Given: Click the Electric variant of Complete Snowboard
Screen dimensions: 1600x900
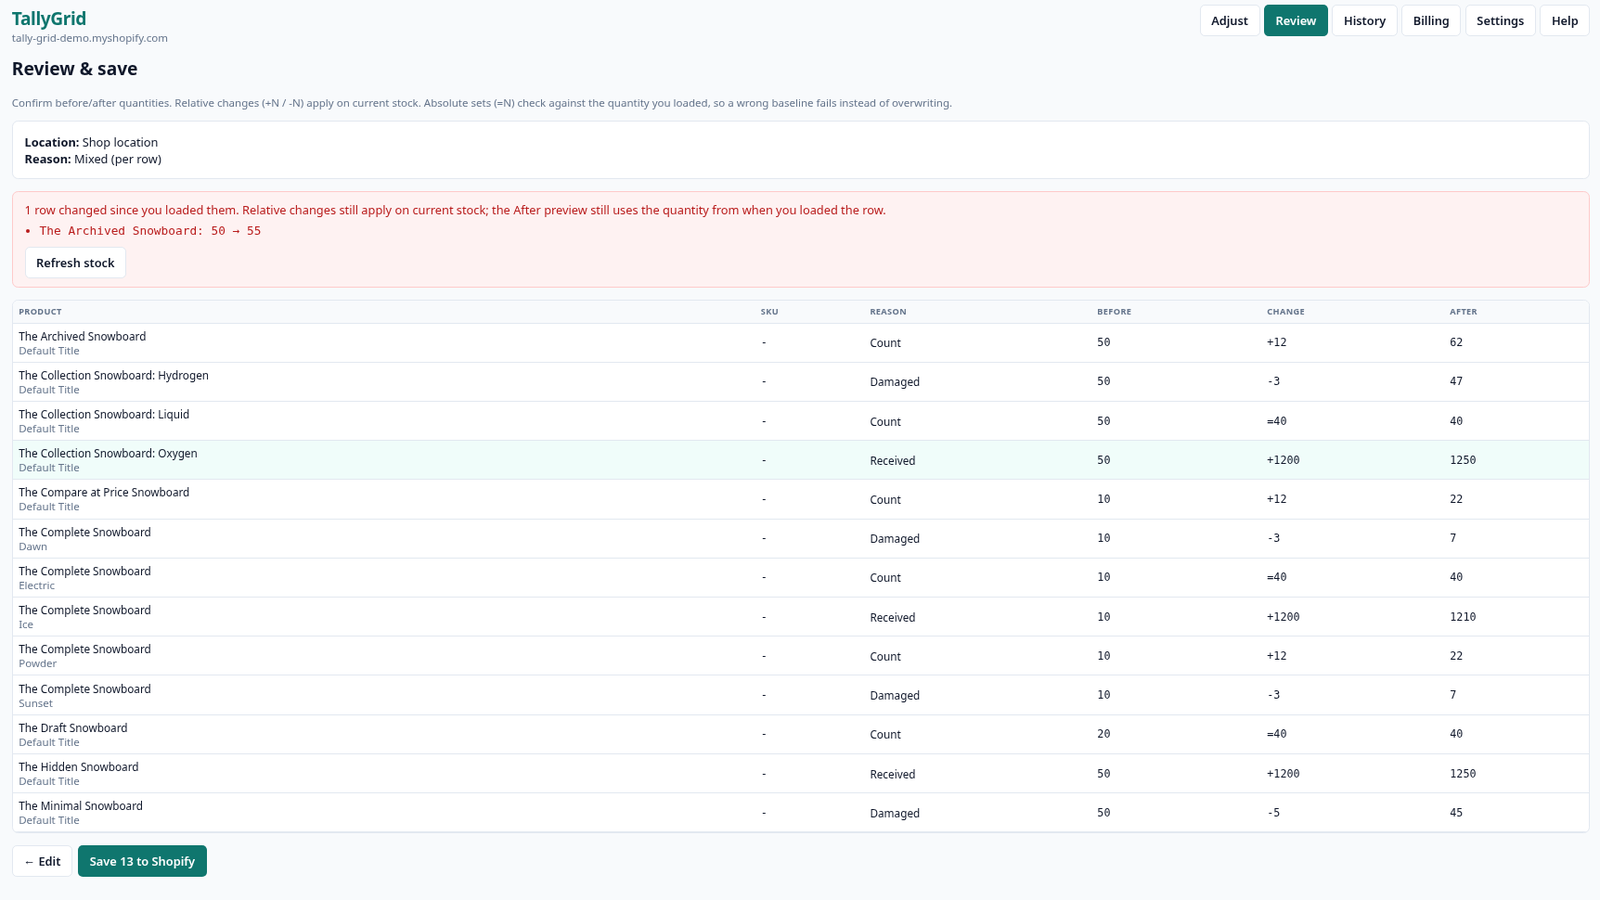Looking at the screenshot, I should click(x=37, y=586).
